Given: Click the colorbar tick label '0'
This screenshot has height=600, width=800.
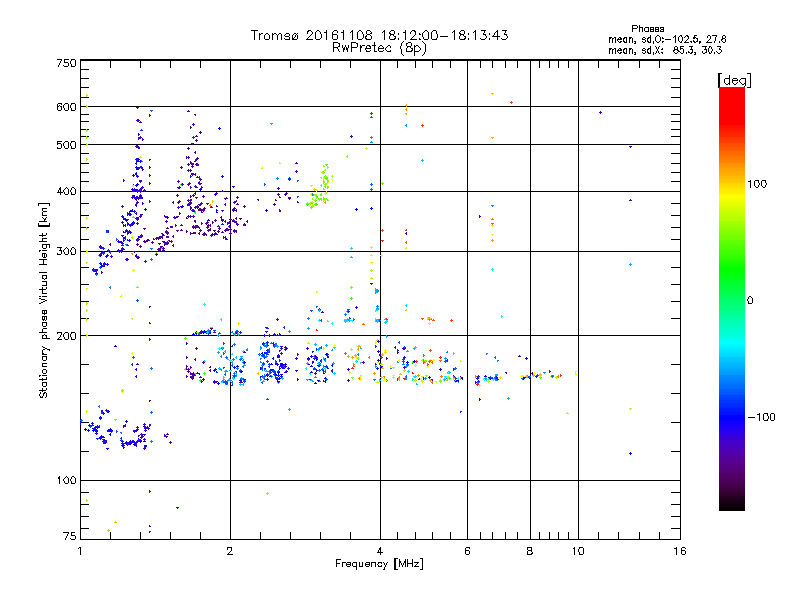Looking at the screenshot, I should 750,301.
